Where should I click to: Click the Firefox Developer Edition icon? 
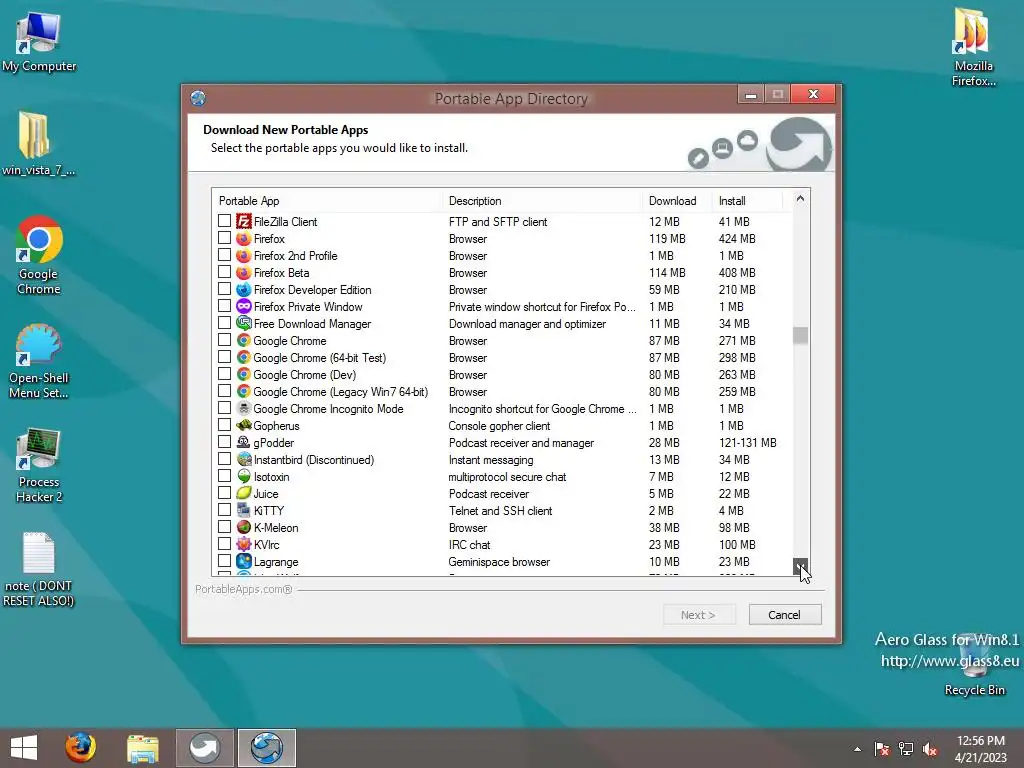pyautogui.click(x=244, y=289)
